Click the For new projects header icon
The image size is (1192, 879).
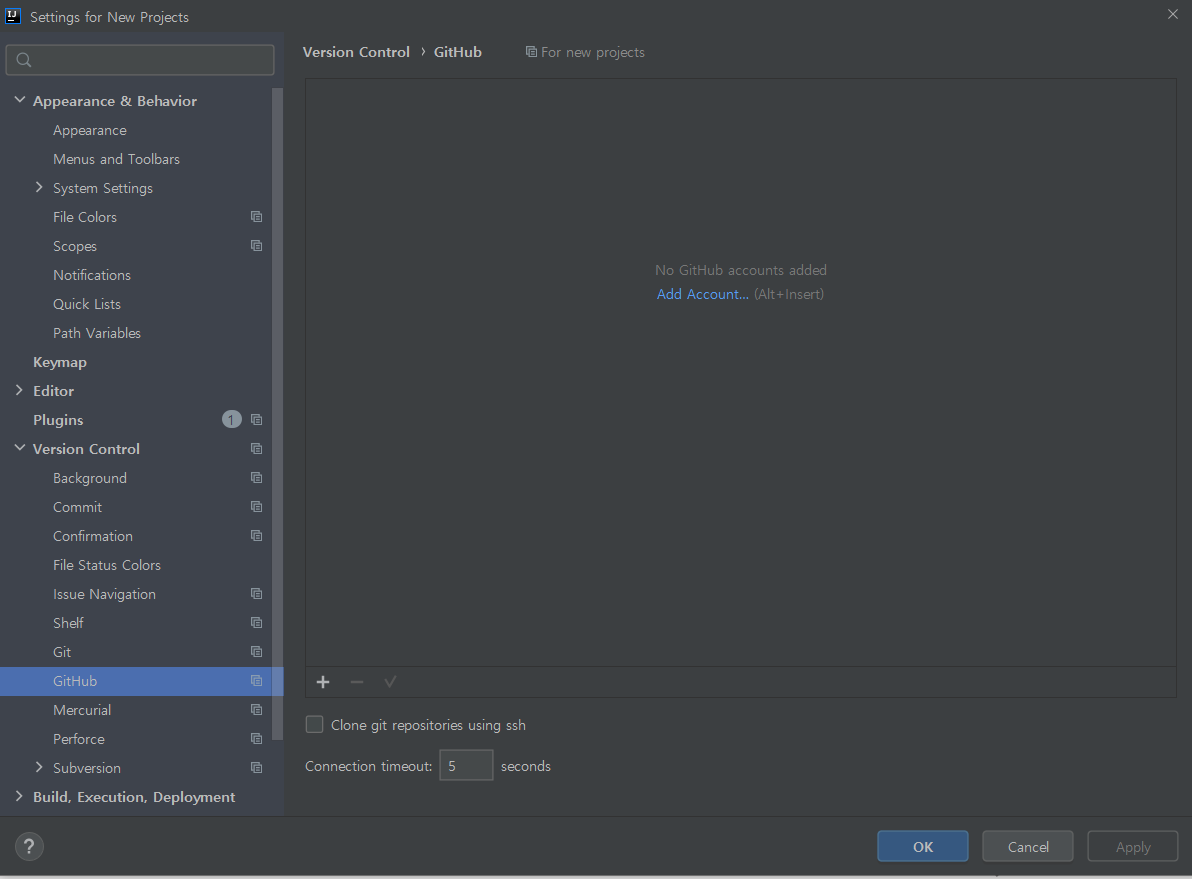[531, 52]
